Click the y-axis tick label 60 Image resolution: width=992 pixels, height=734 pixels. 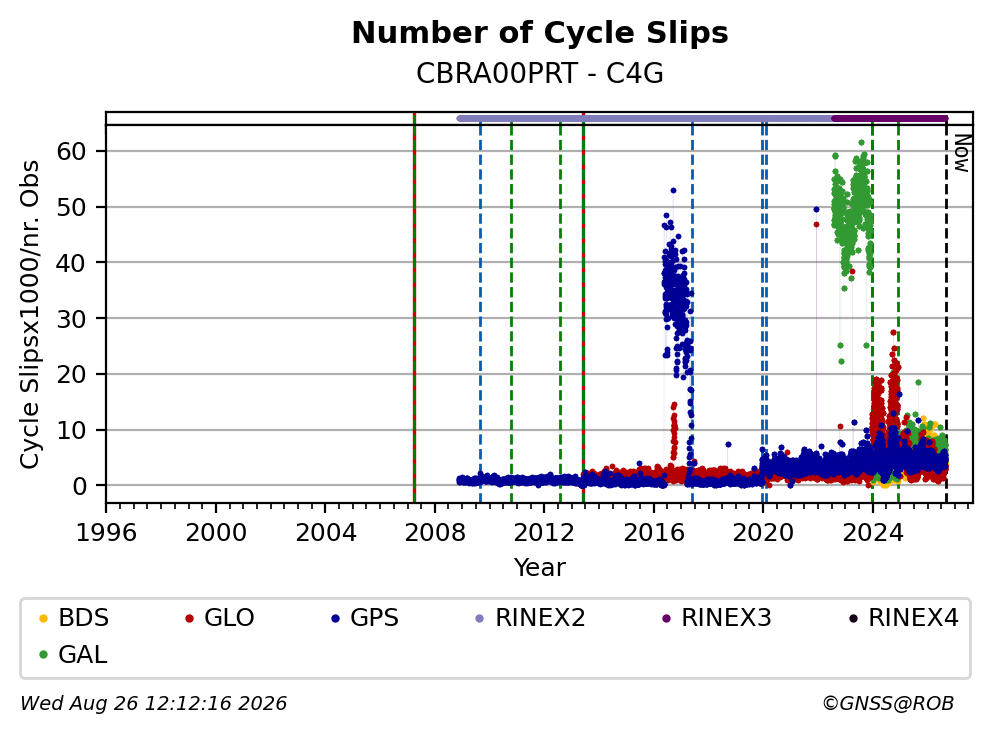tap(71, 151)
